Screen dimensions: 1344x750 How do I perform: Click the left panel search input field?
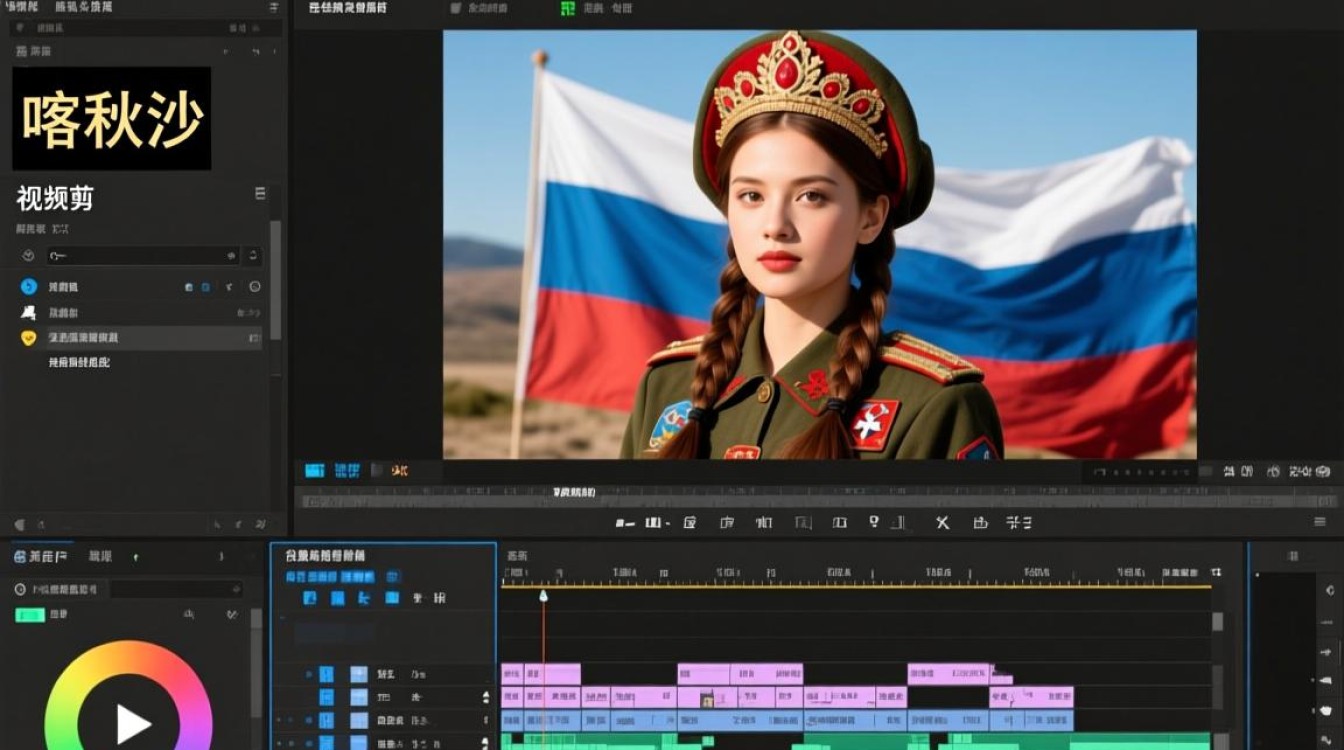click(142, 256)
